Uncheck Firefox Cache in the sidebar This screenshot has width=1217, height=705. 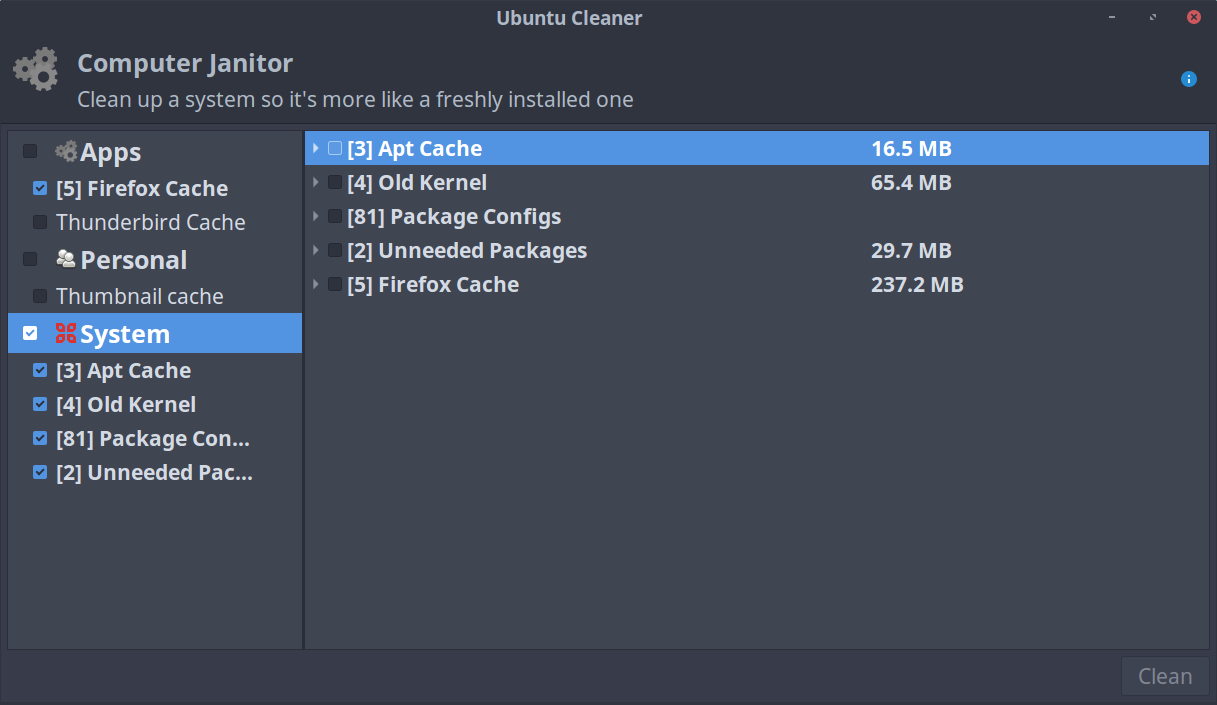(x=40, y=187)
